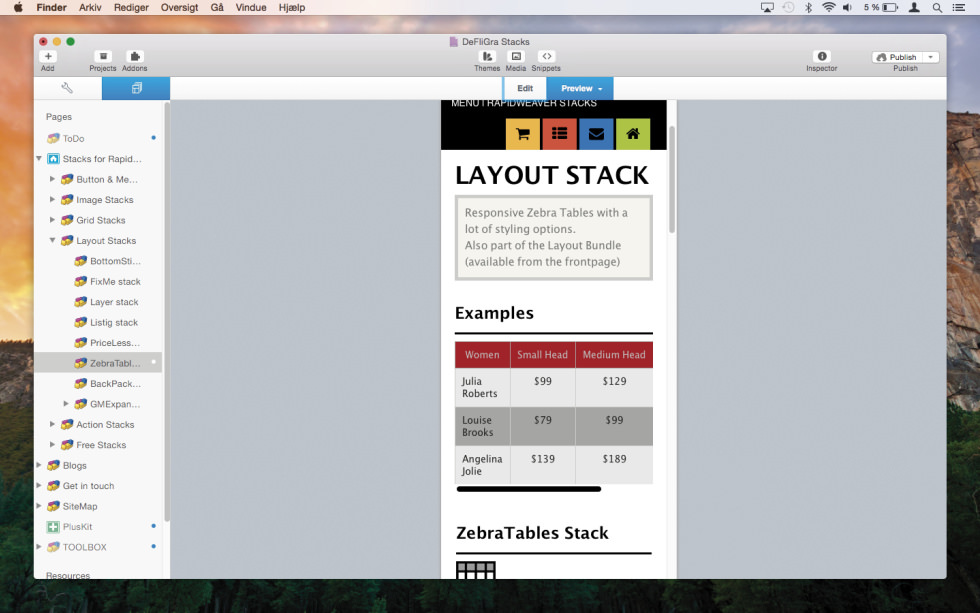
Task: Click the Louise Brooks table cell
Action: pos(482,426)
